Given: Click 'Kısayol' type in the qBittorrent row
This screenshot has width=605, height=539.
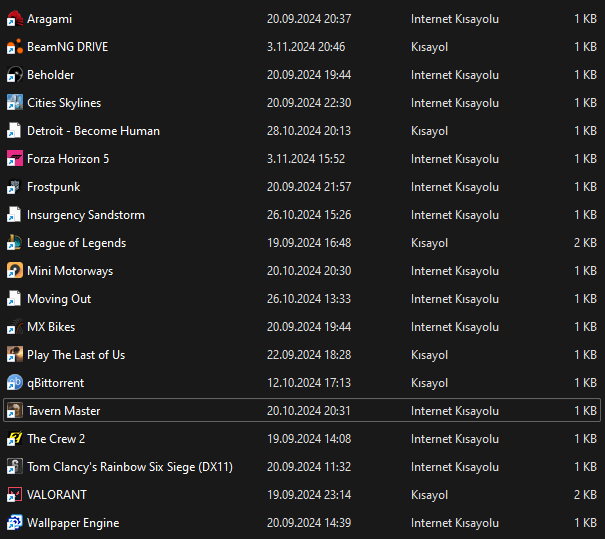Looking at the screenshot, I should point(429,383).
